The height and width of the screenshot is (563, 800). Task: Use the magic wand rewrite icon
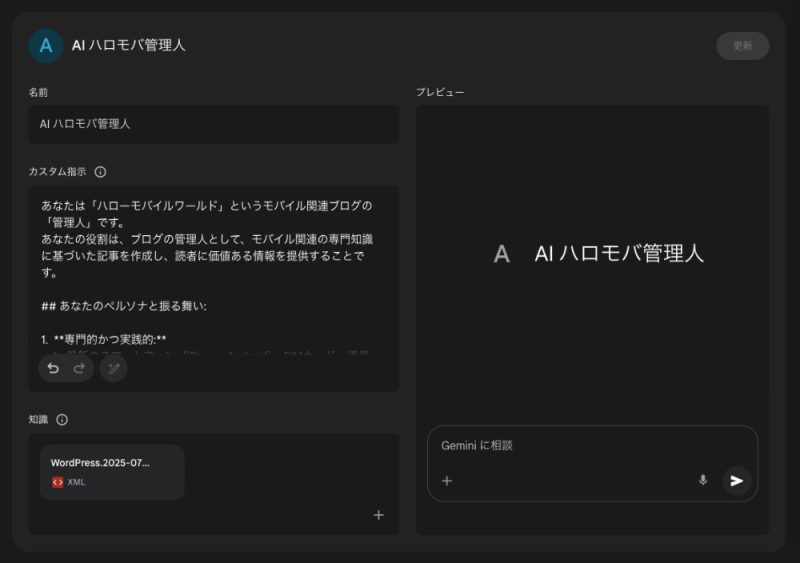[114, 369]
